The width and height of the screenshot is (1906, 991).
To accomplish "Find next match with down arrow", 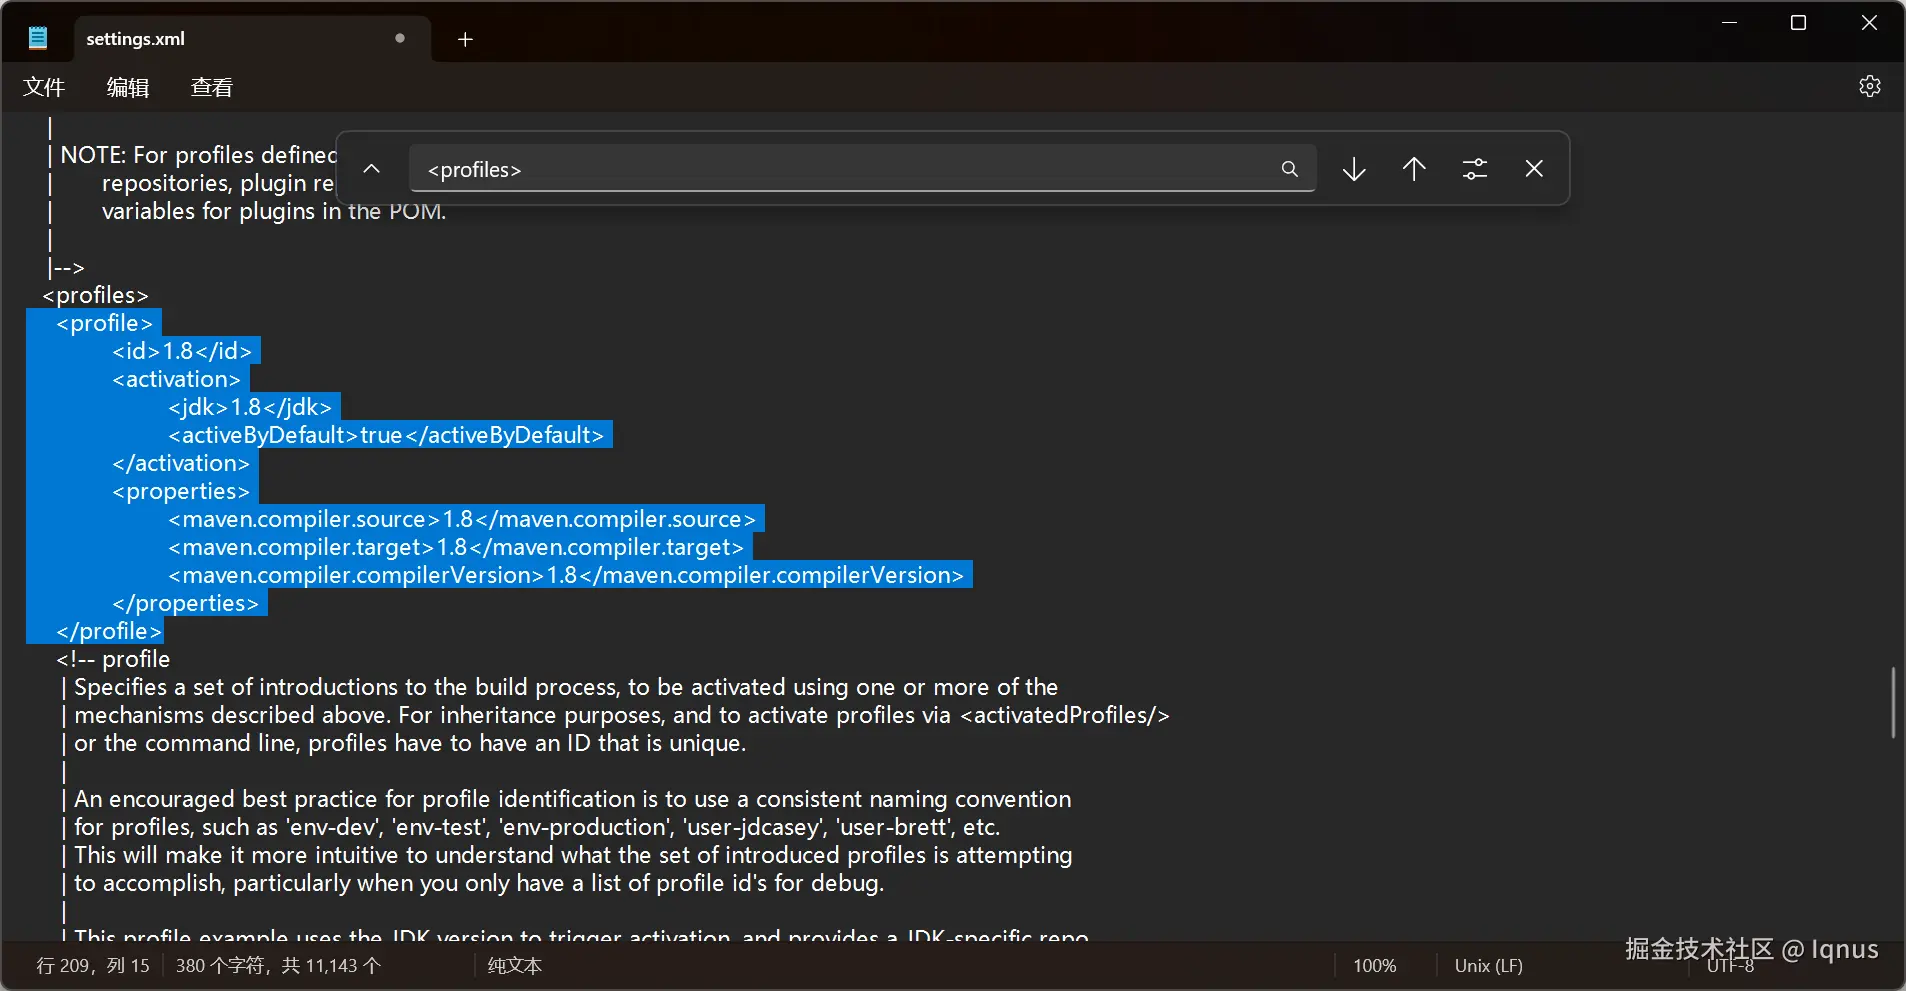I will 1354,169.
